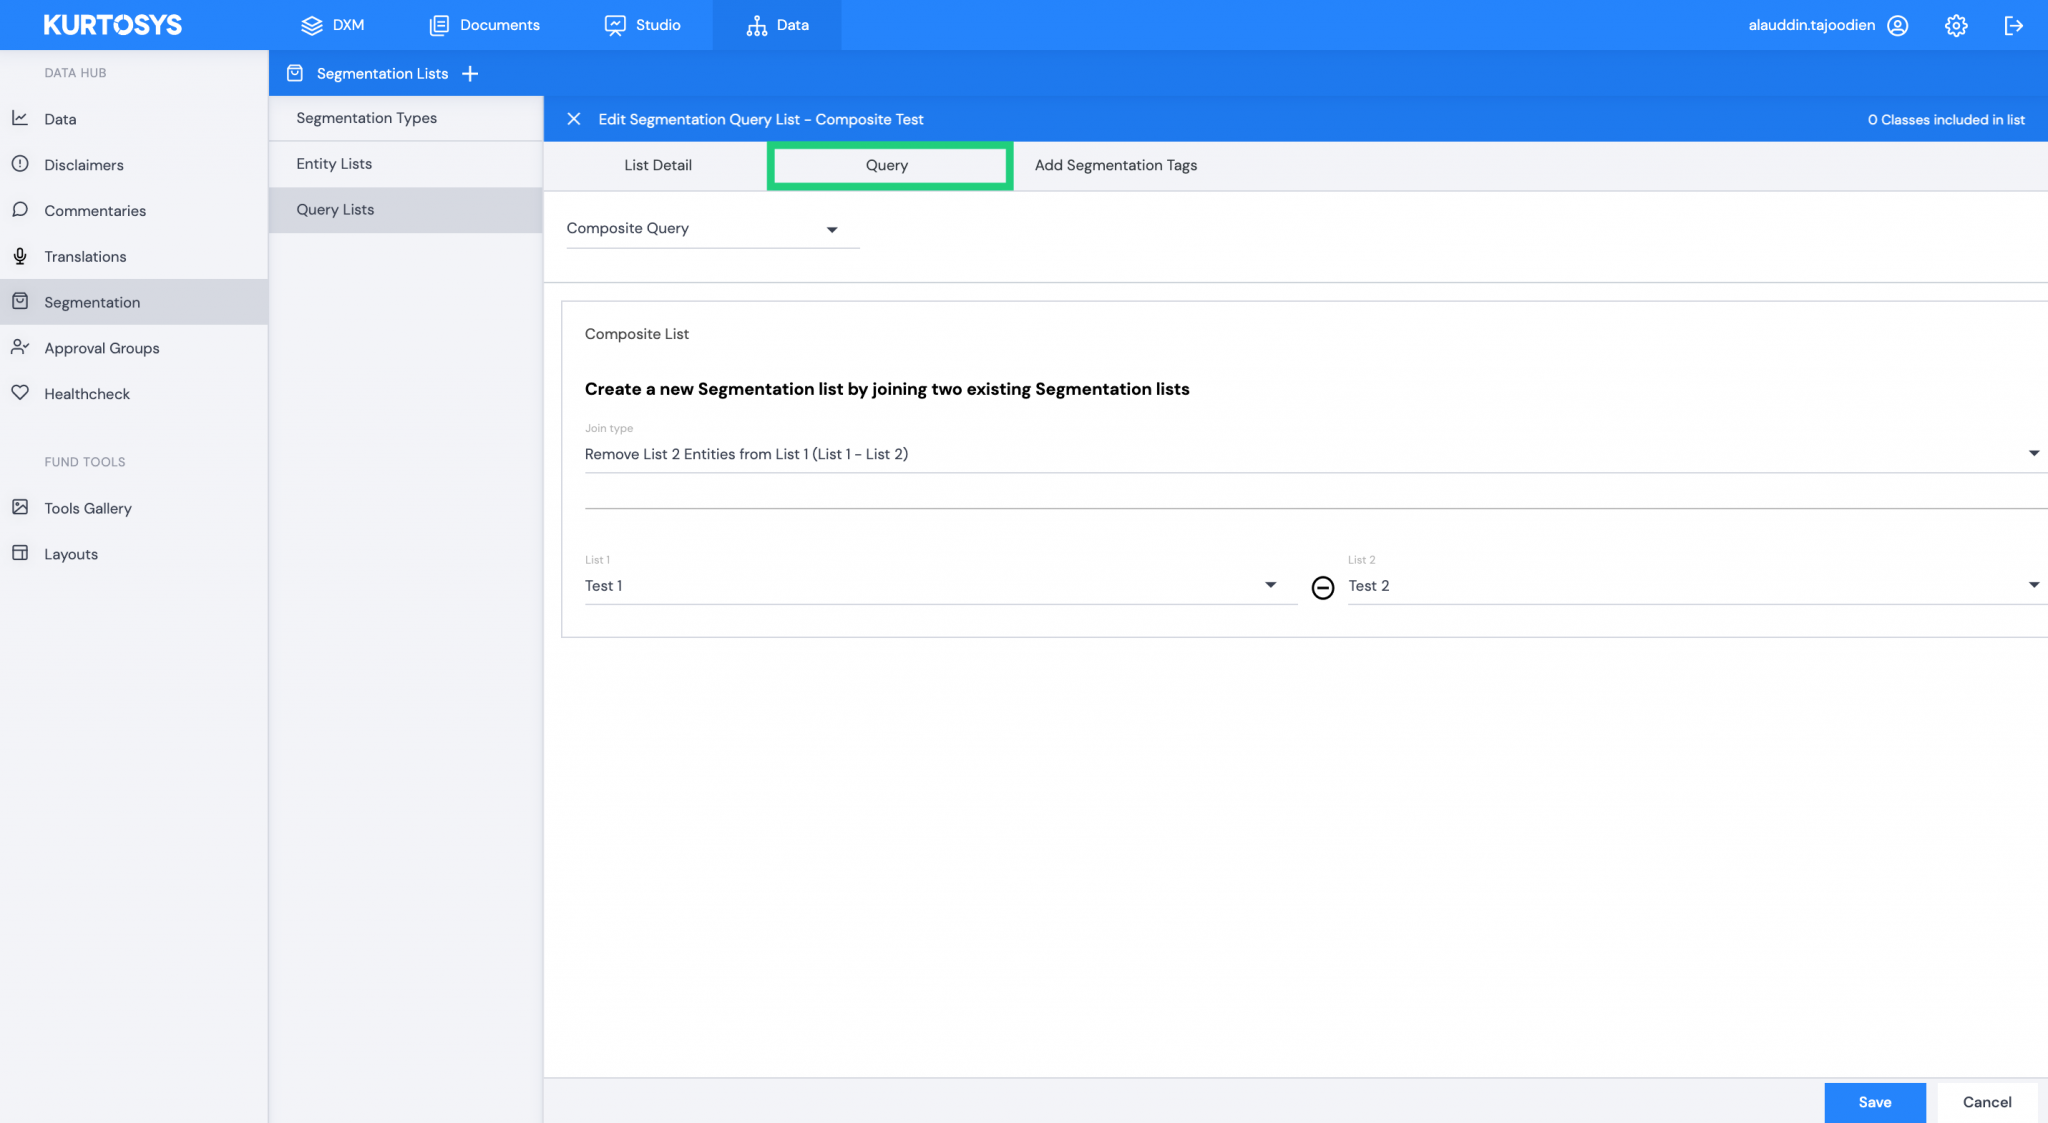Click the user account icon for alauddin.tajoodien
2048x1123 pixels.
coord(1897,25)
